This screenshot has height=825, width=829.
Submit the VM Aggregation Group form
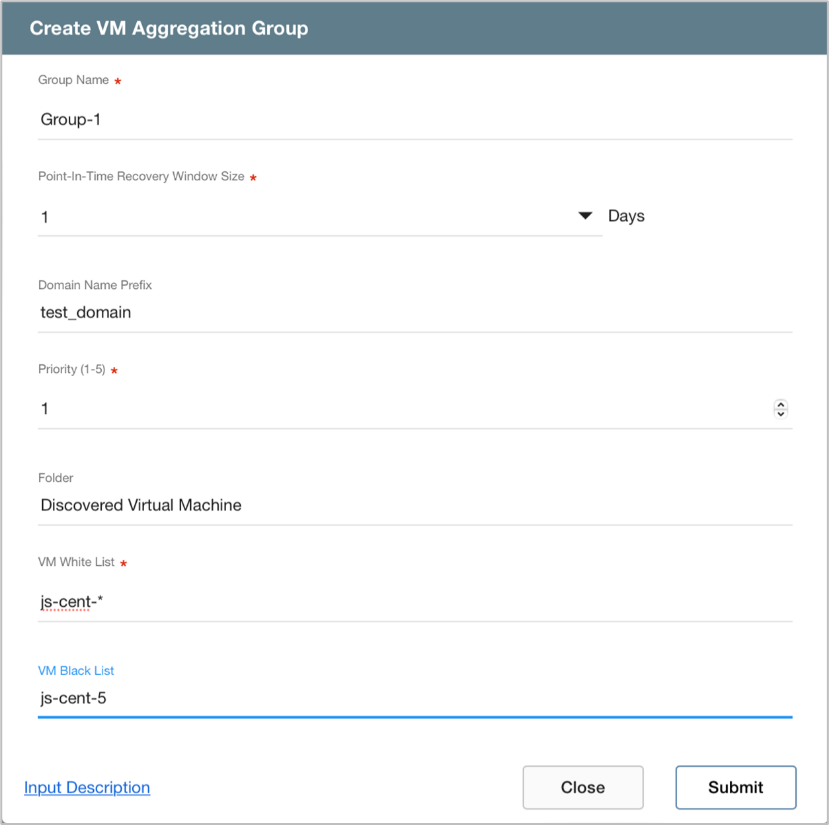click(735, 787)
